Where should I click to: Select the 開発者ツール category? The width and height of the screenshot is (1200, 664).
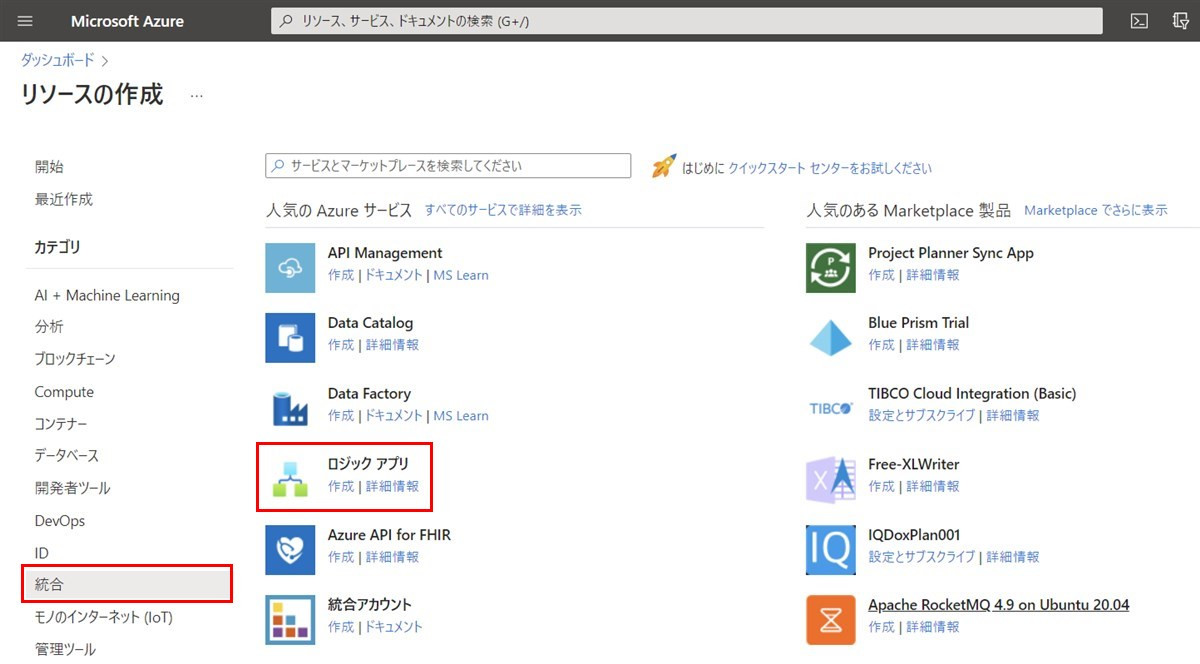tap(73, 488)
